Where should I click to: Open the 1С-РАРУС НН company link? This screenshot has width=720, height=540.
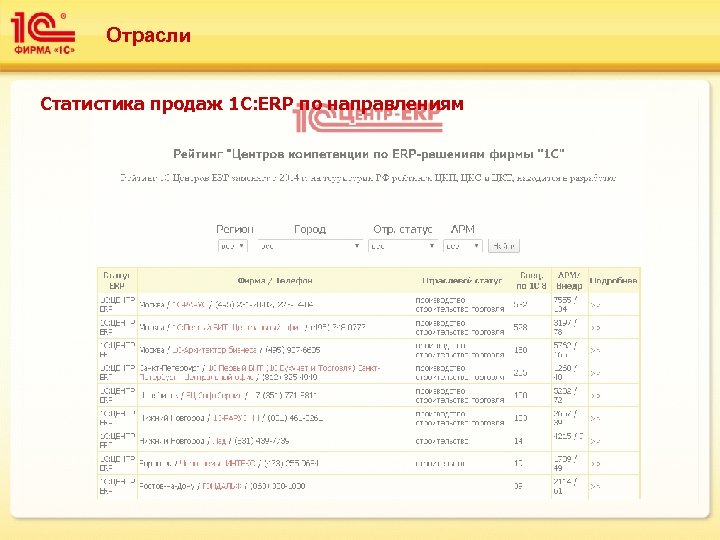(x=237, y=418)
